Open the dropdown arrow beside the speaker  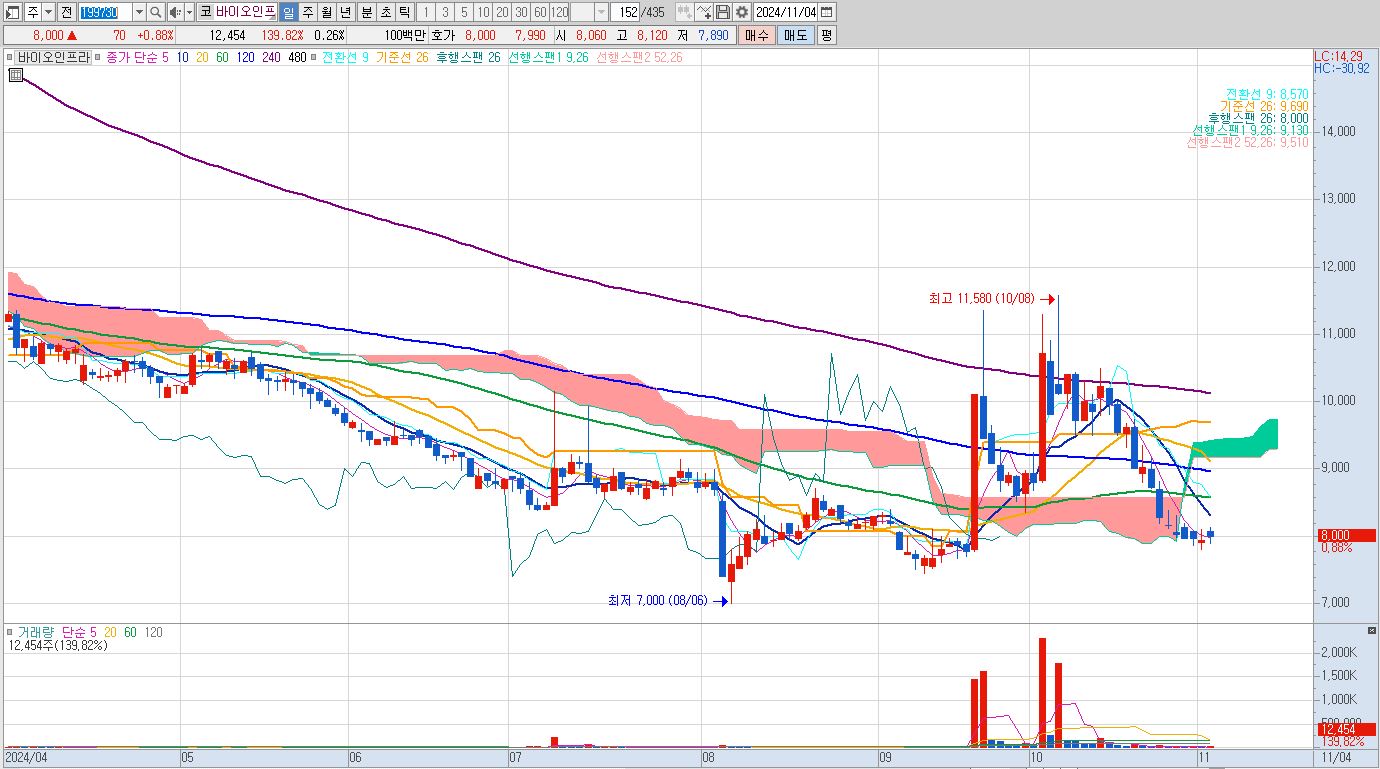click(189, 12)
